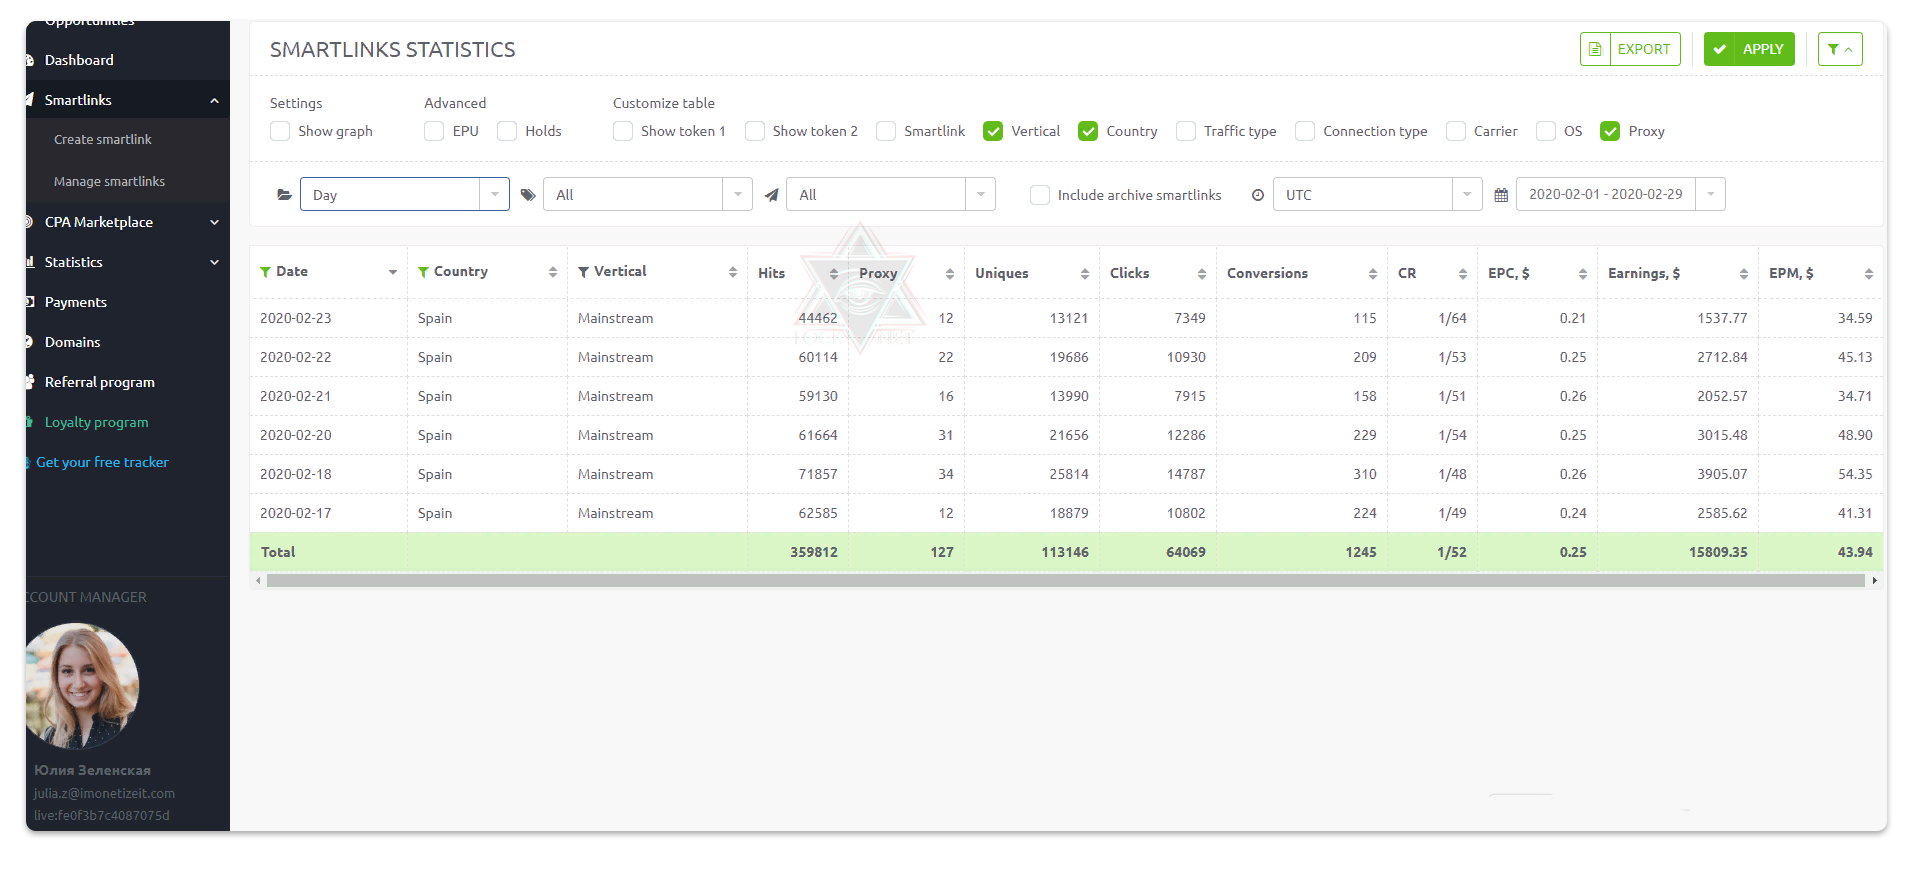Open the UTC timezone dropdown

[1378, 194]
